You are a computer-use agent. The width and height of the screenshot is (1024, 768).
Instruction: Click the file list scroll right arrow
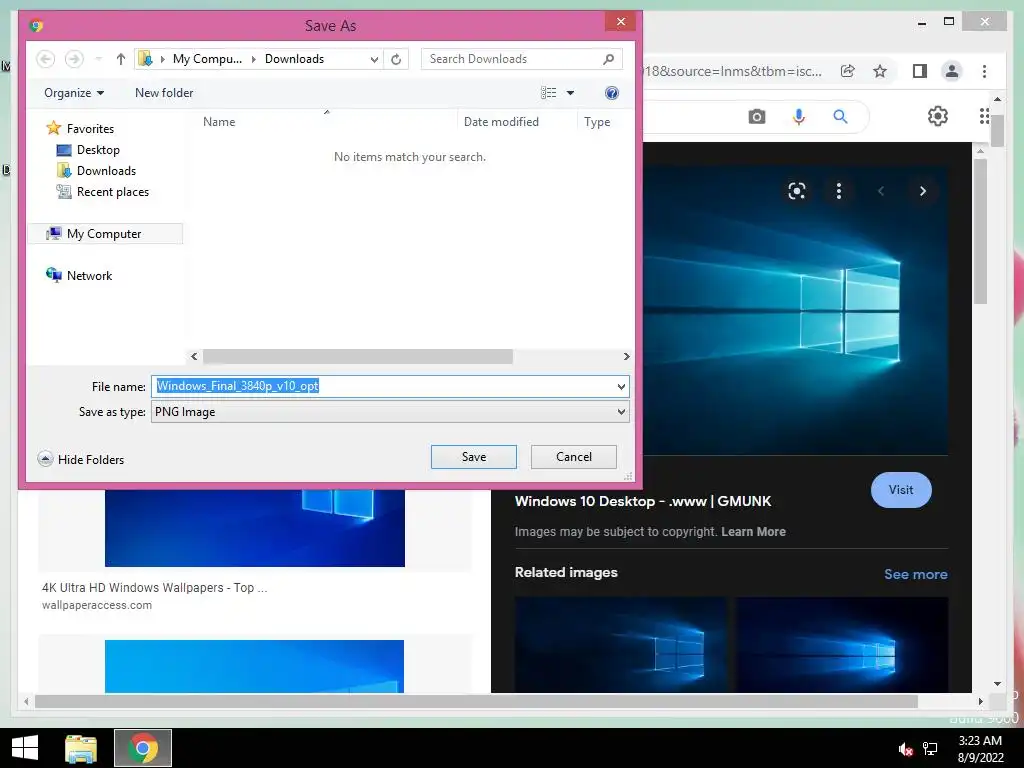tap(626, 357)
